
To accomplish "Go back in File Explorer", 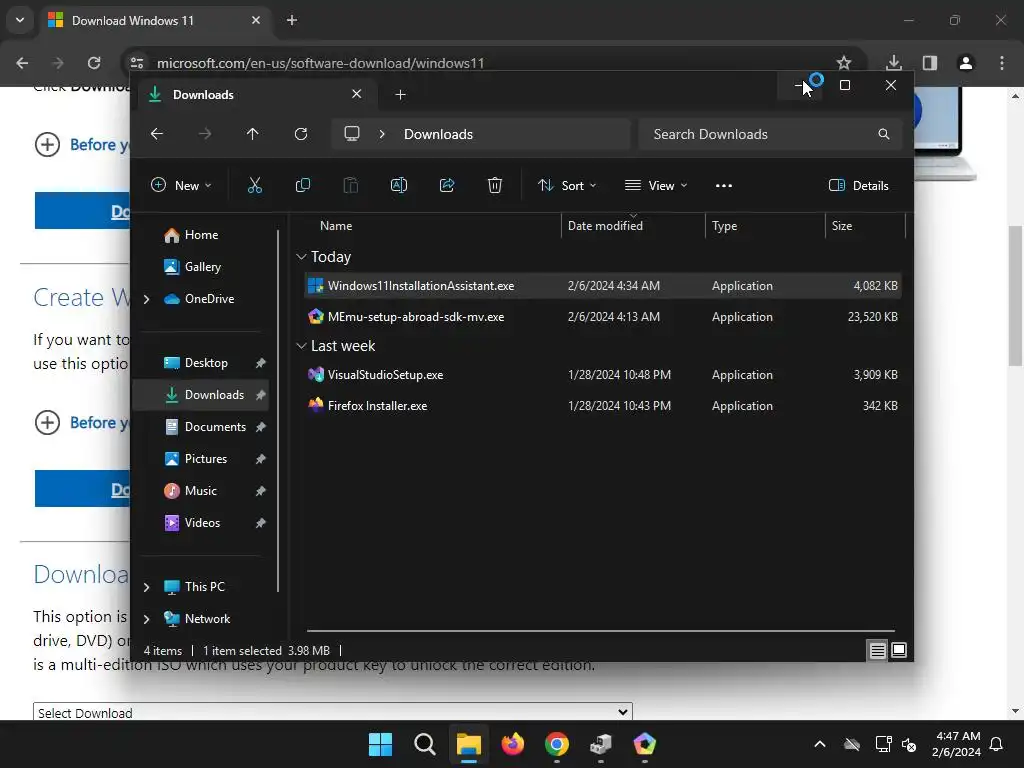I will click(157, 134).
